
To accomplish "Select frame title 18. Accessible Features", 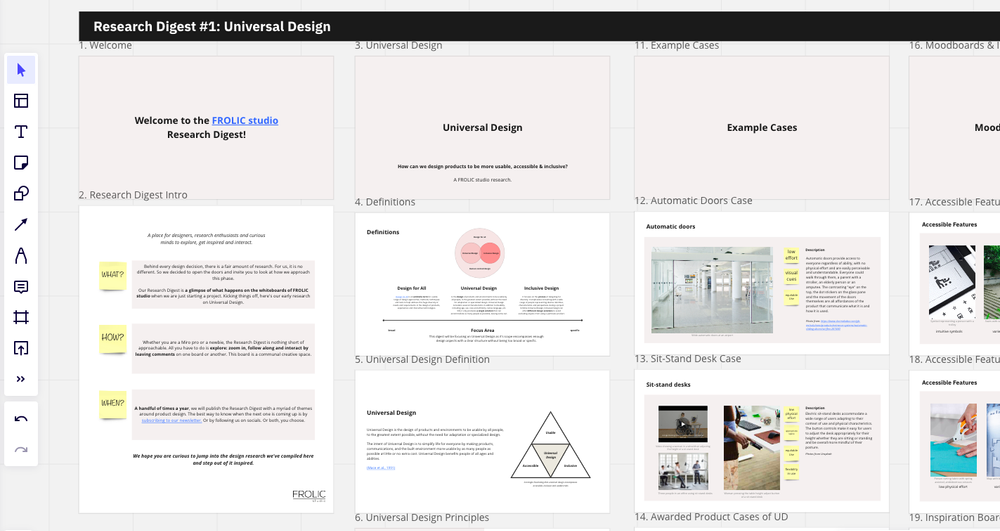I will [954, 360].
